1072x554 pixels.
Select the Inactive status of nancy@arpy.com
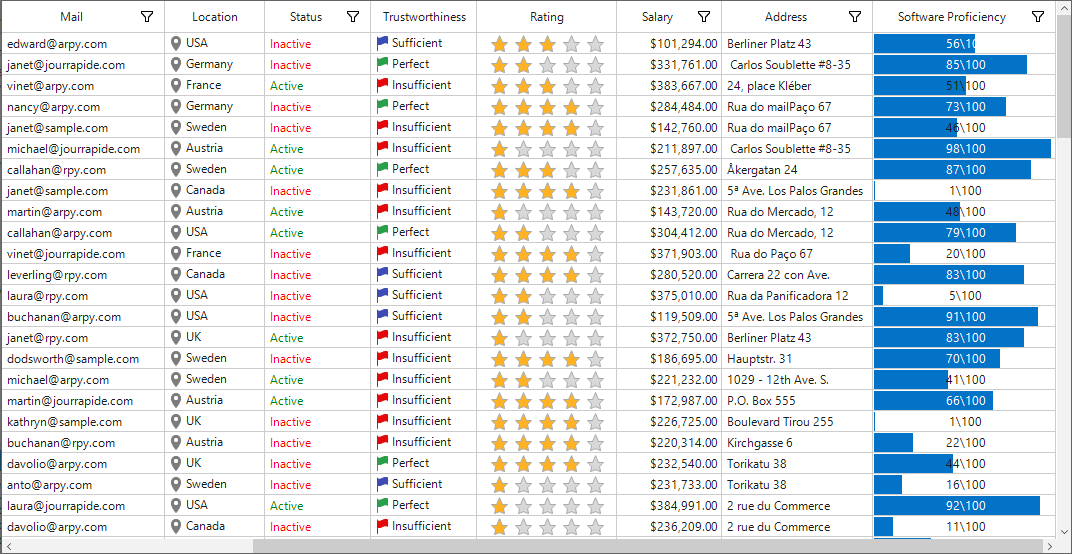[x=318, y=107]
